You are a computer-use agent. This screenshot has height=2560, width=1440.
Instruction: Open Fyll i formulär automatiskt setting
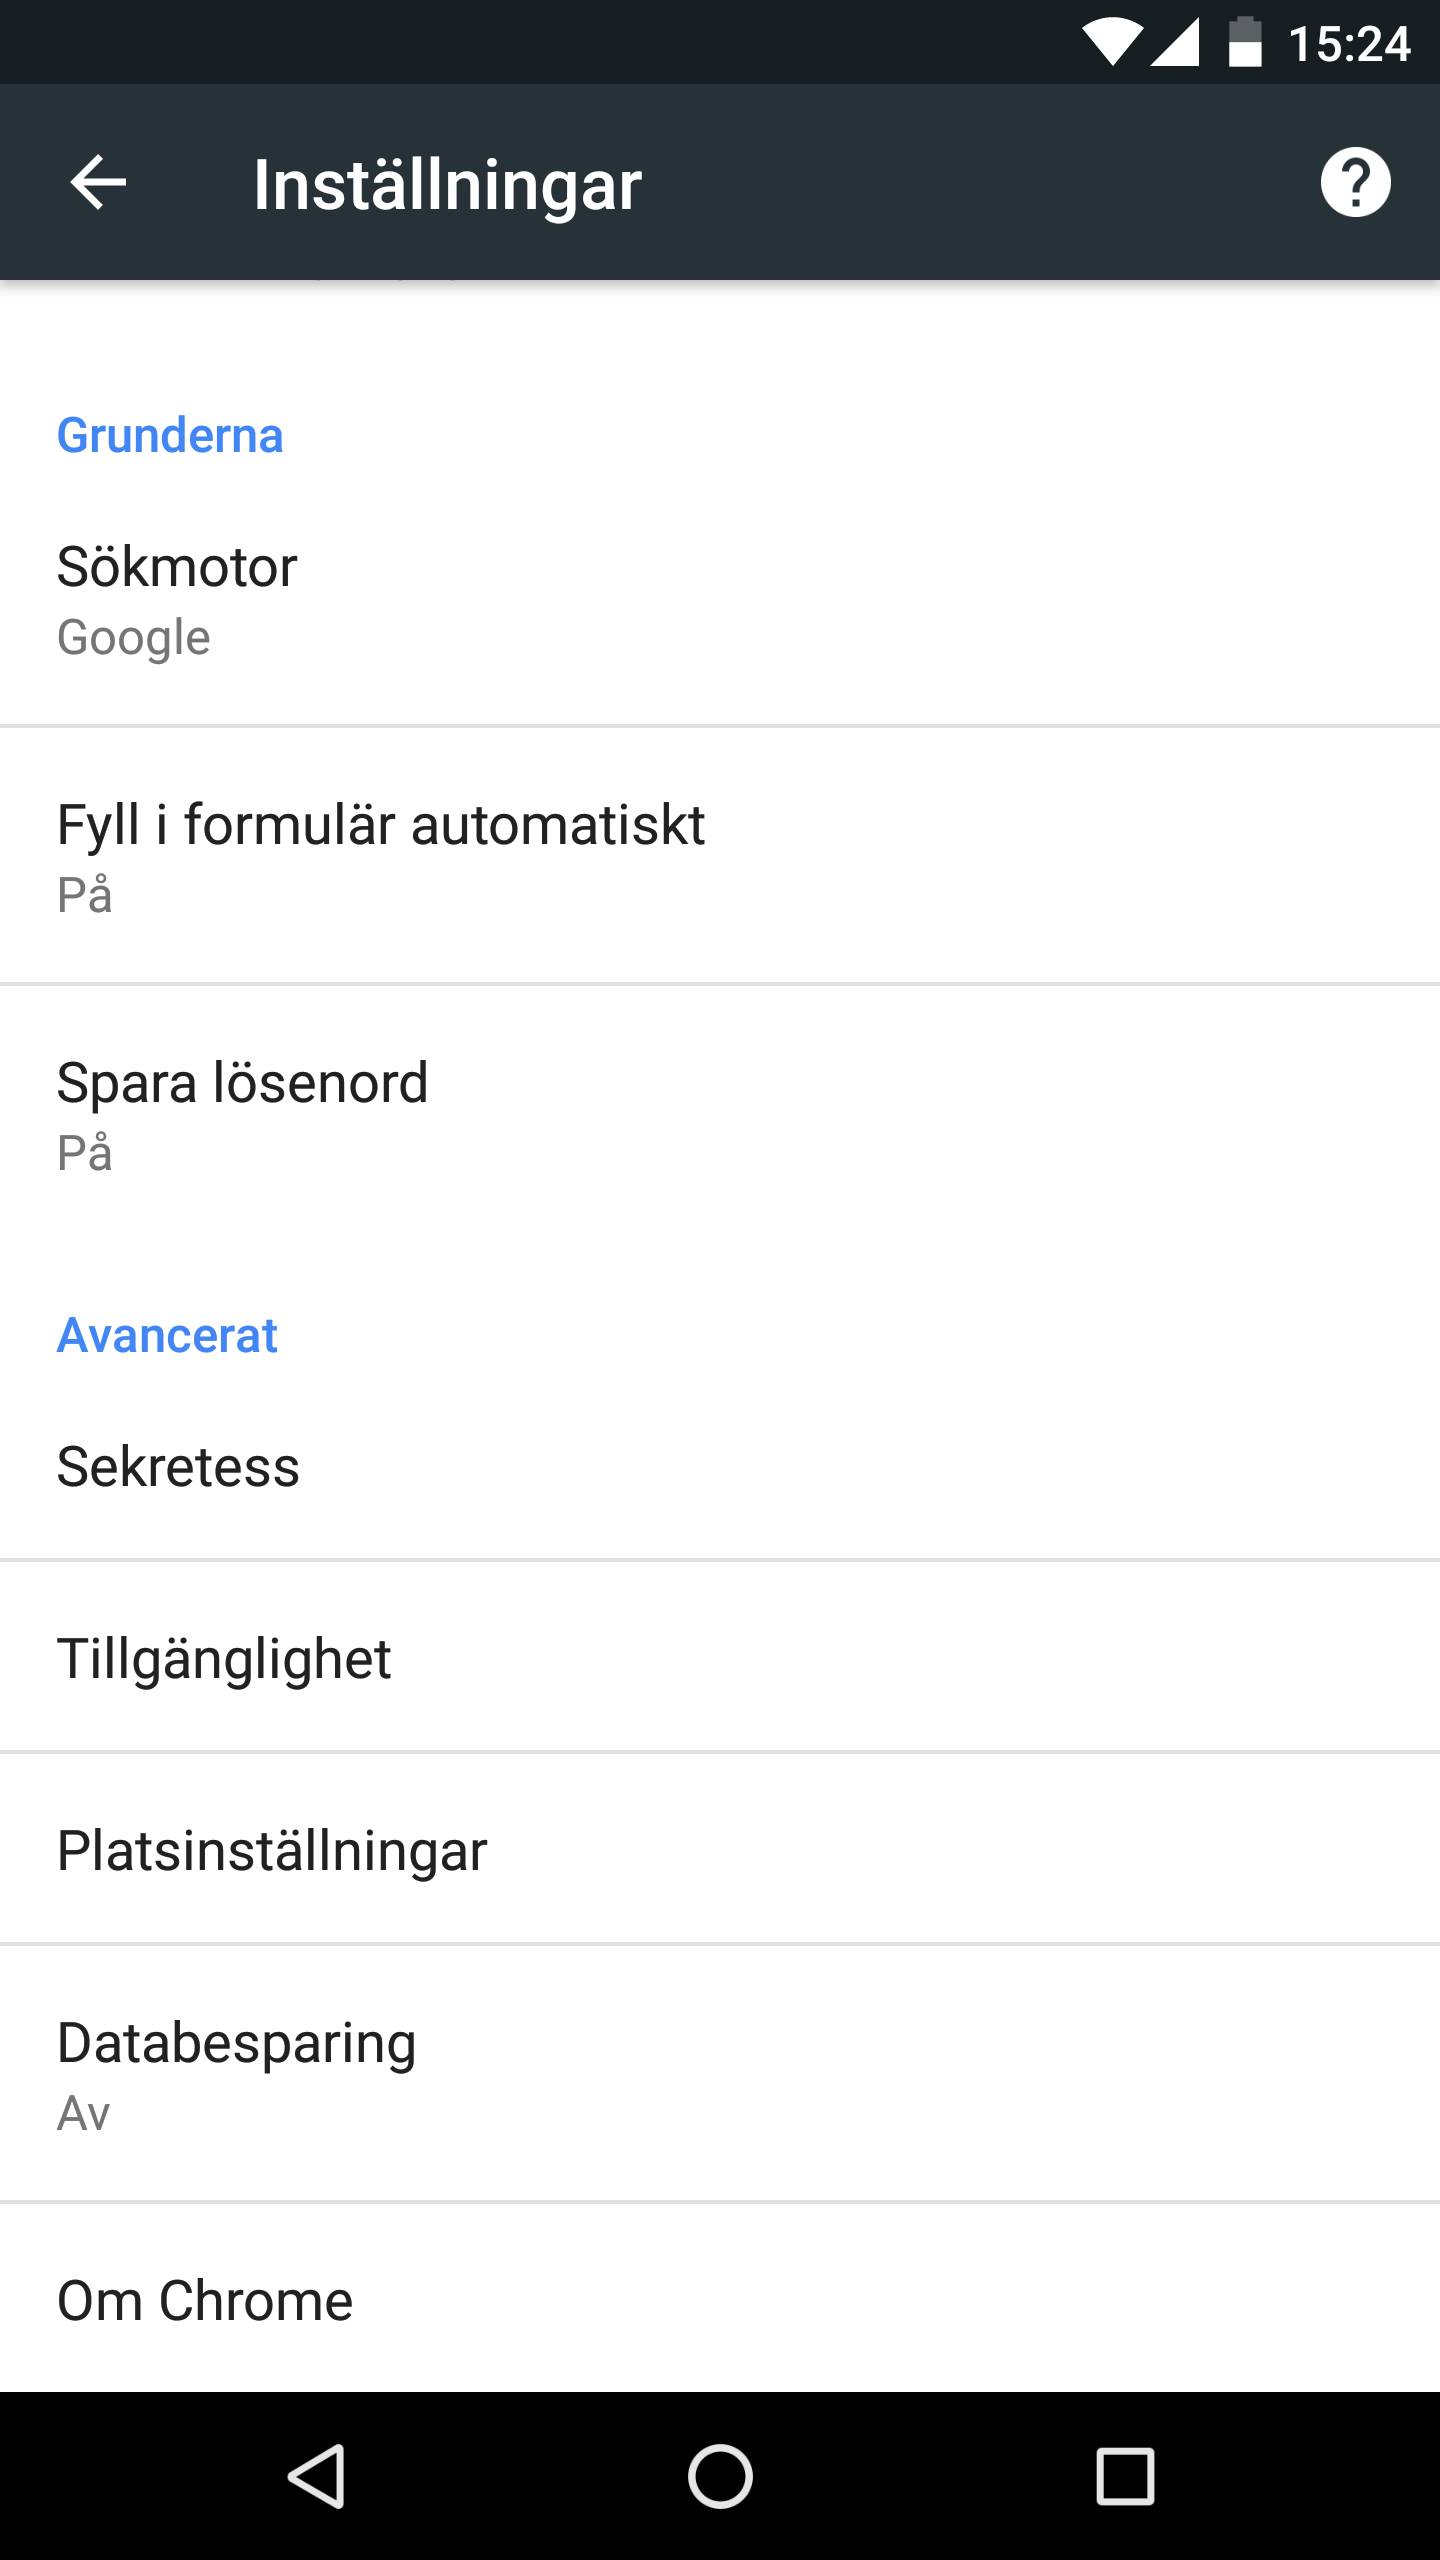coord(720,857)
